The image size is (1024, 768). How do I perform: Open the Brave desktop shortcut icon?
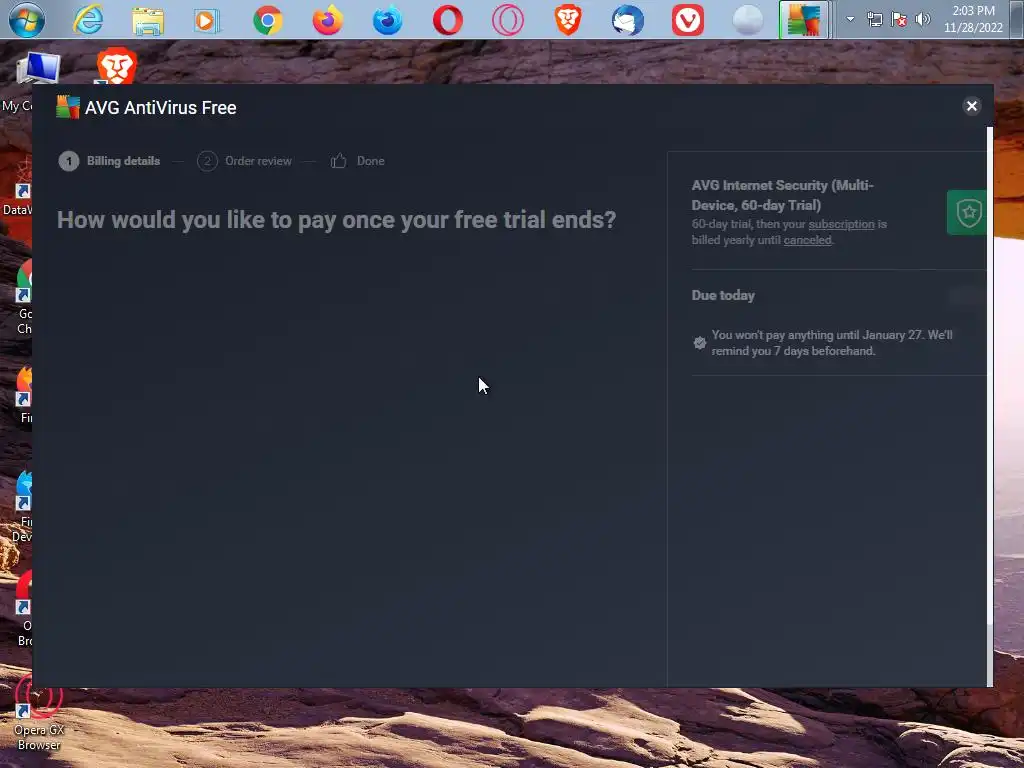[117, 65]
